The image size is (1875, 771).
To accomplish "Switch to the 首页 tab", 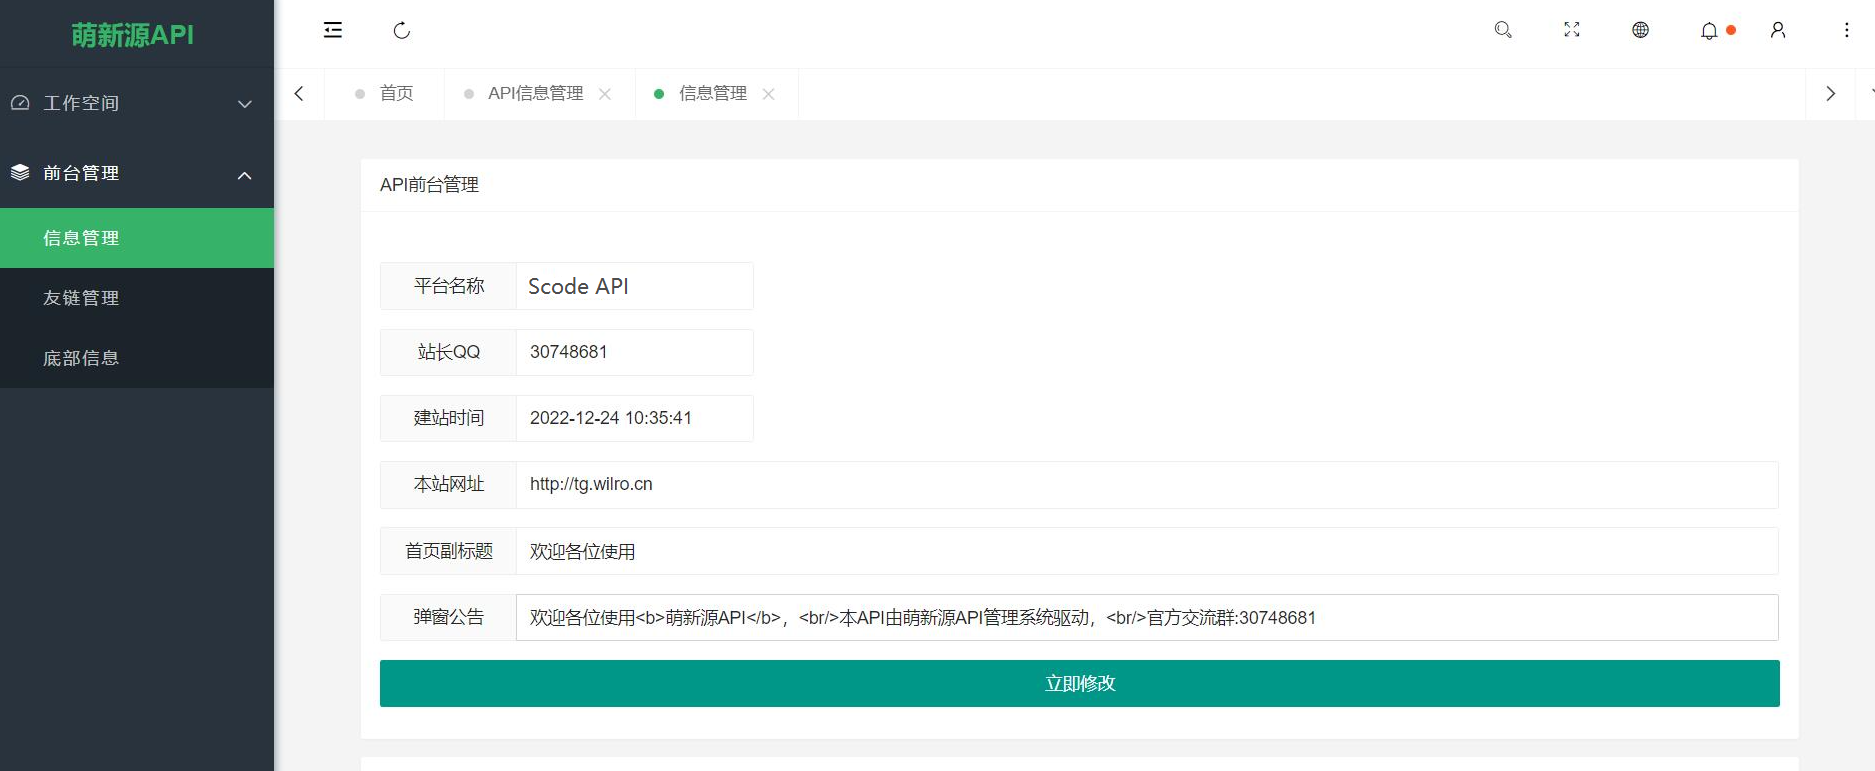I will 384,94.
